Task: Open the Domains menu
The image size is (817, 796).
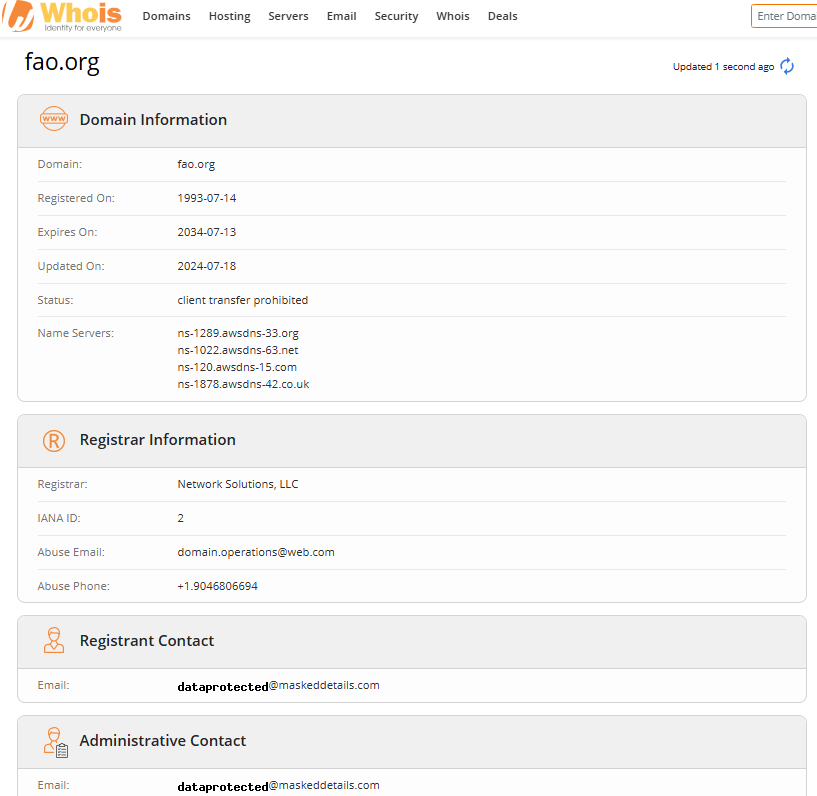Action: pos(167,16)
